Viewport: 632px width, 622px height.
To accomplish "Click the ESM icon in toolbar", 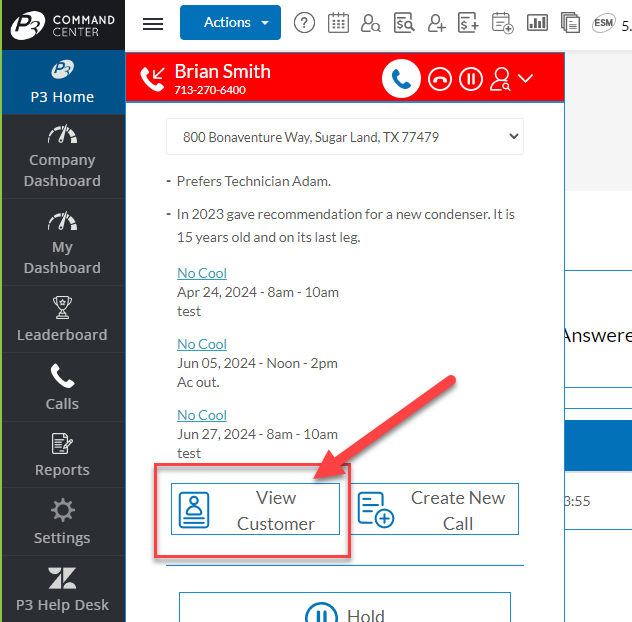I will [603, 23].
